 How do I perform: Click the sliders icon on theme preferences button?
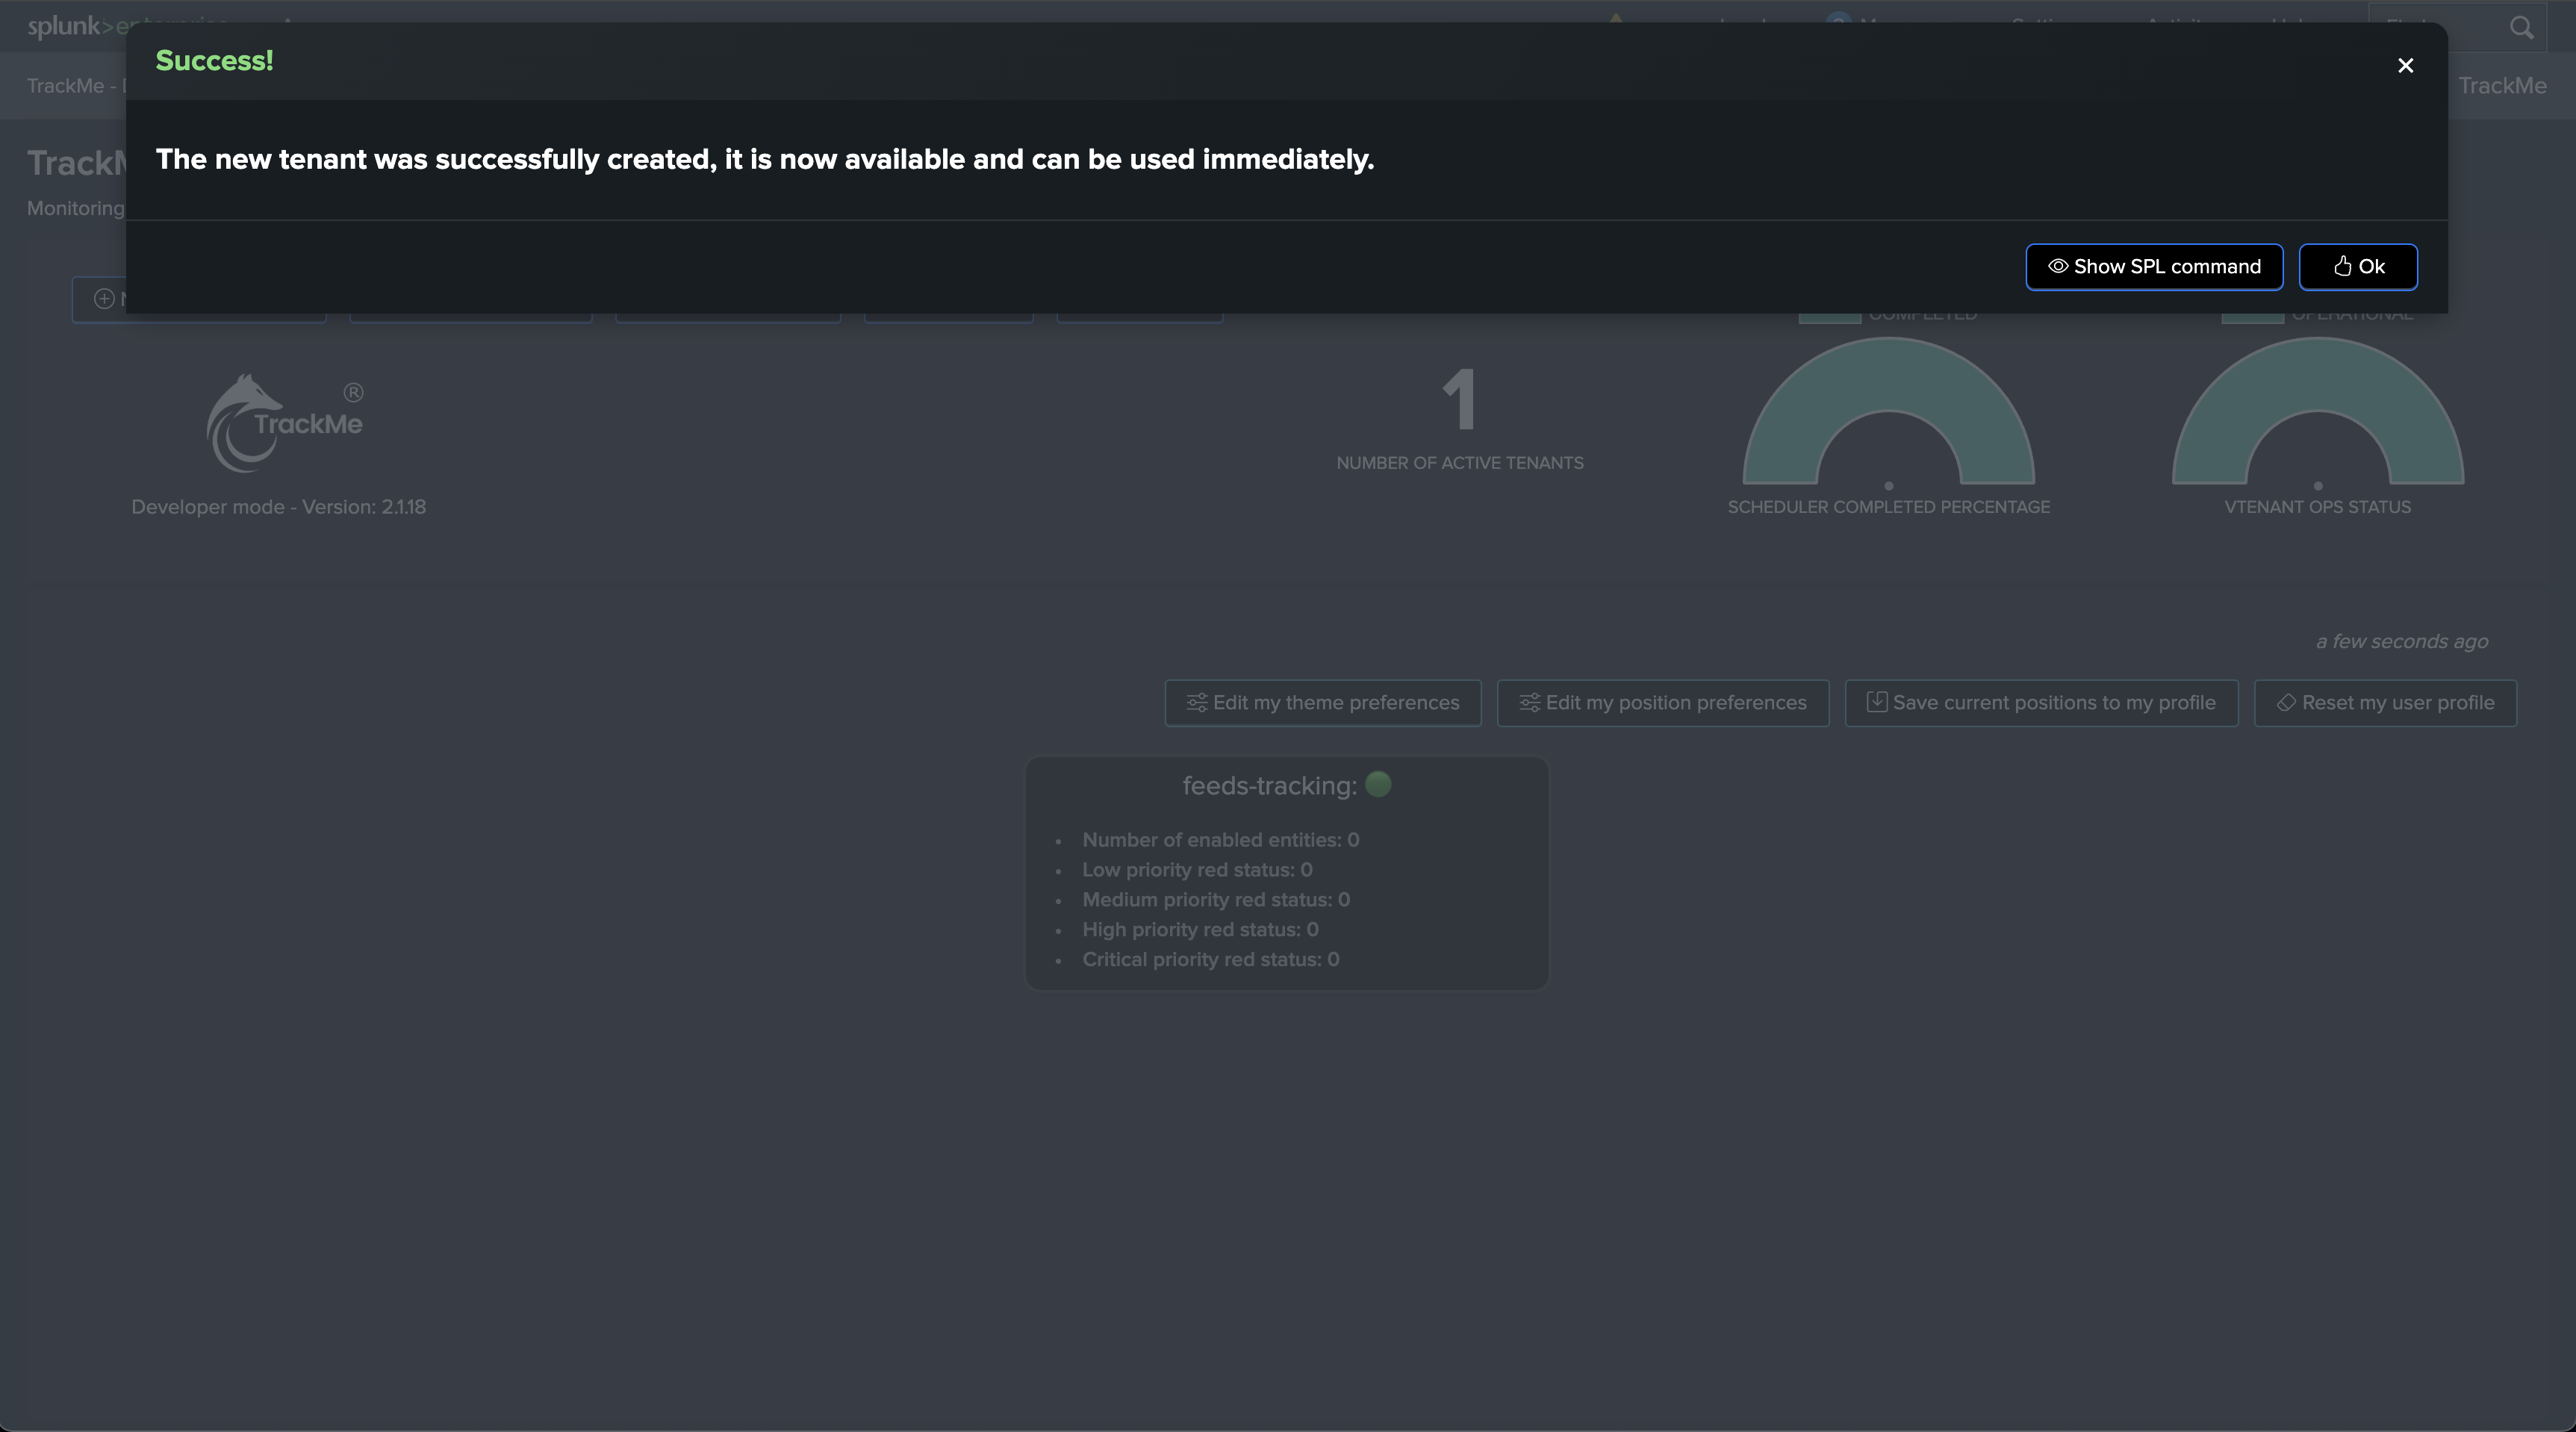point(1197,703)
